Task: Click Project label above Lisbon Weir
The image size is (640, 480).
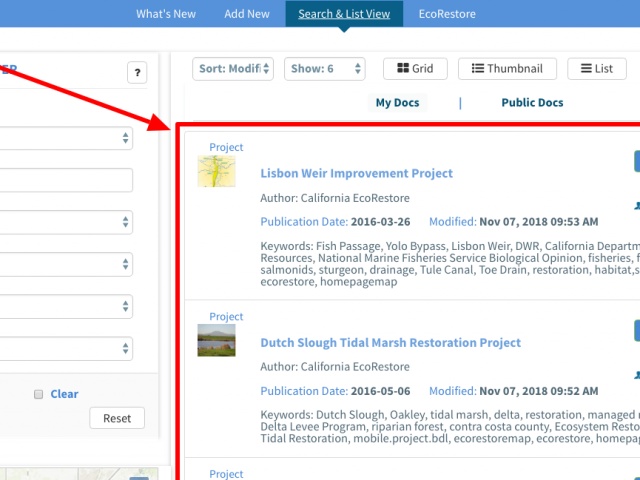Action: click(x=226, y=147)
